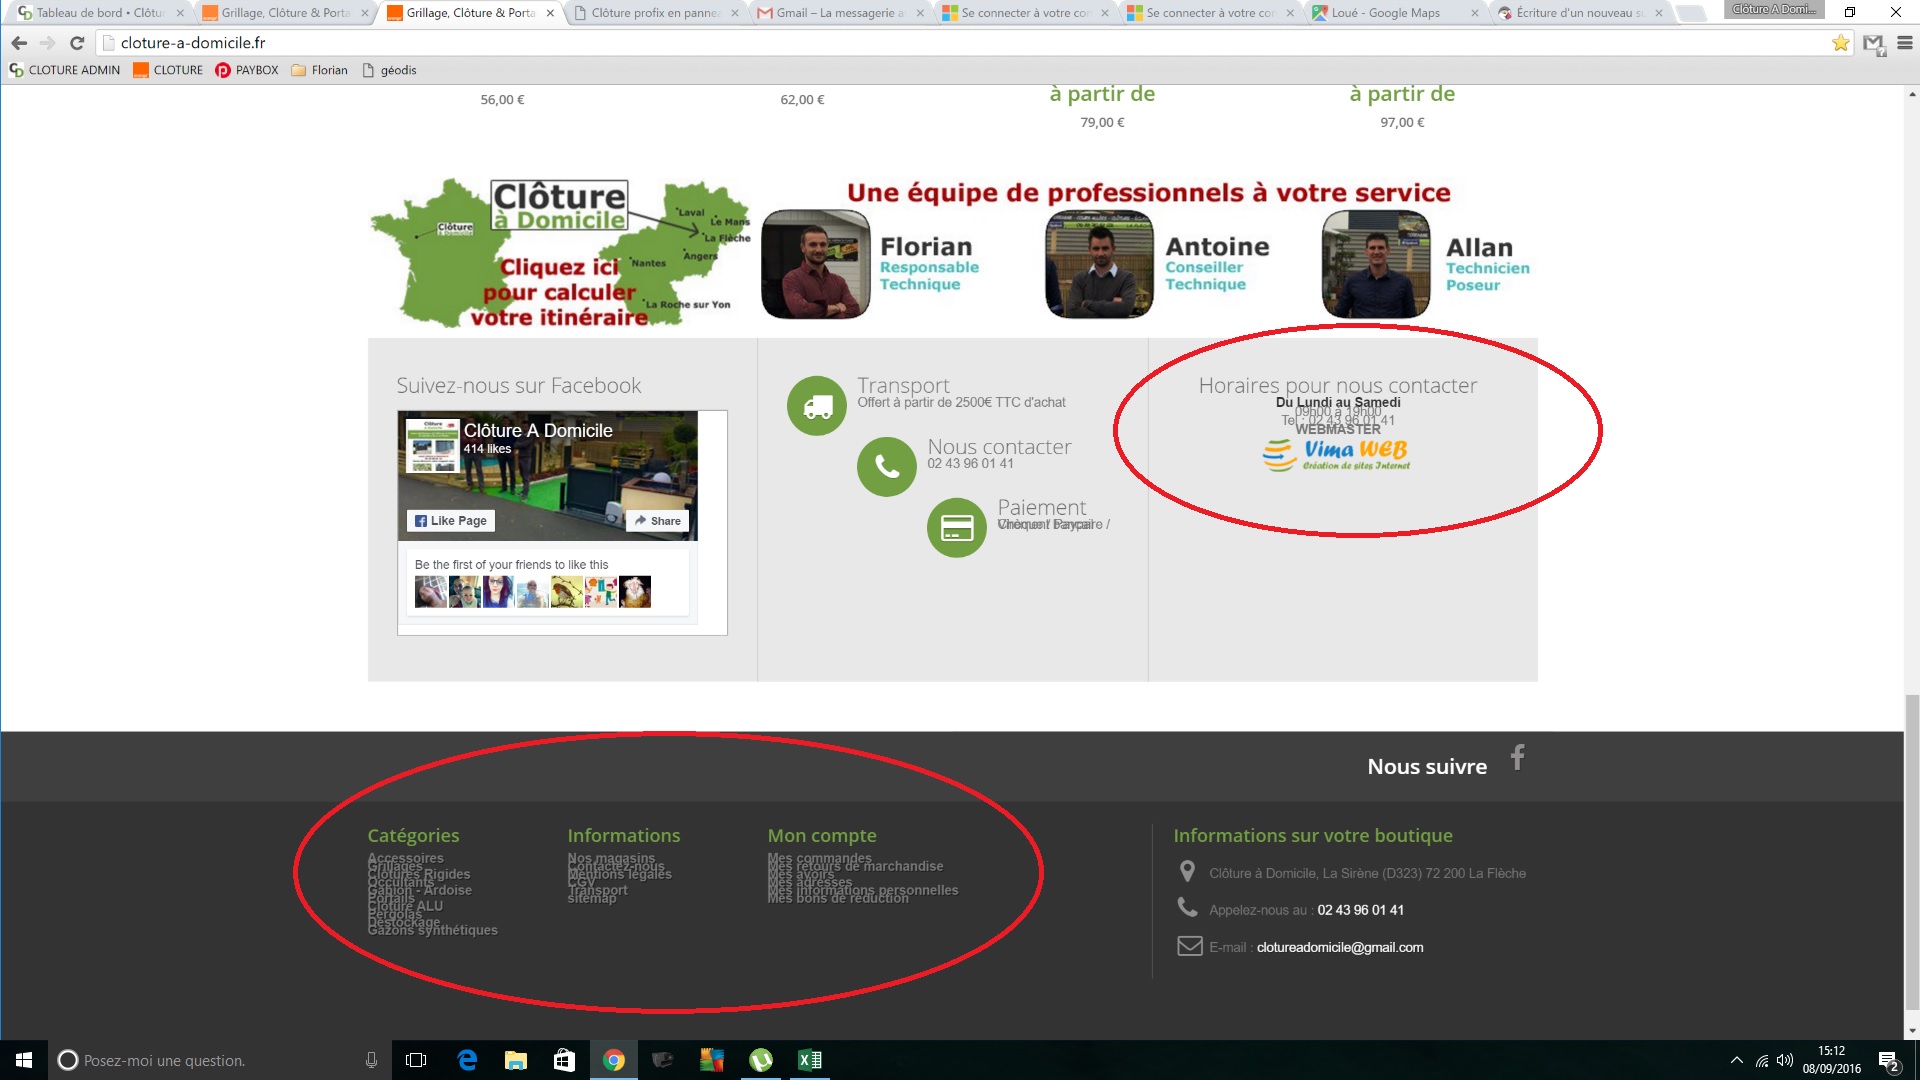Switch to Loué - Google Maps tab
The height and width of the screenshot is (1080, 1920).
pos(1385,13)
